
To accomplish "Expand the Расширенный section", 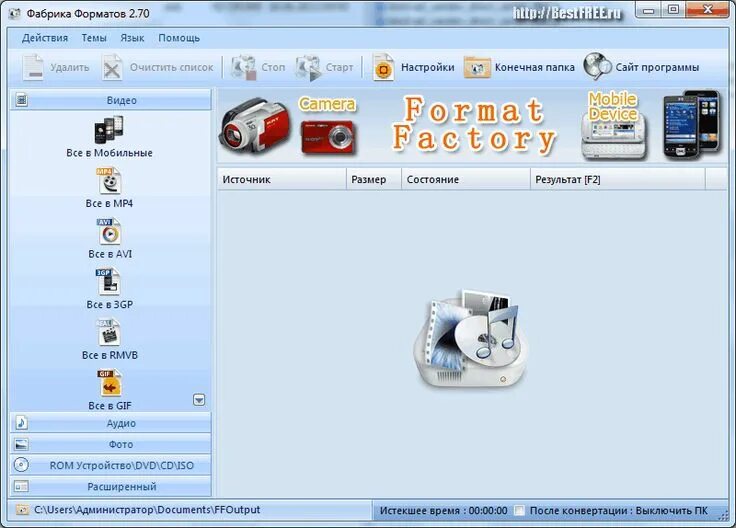I will pos(111,486).
